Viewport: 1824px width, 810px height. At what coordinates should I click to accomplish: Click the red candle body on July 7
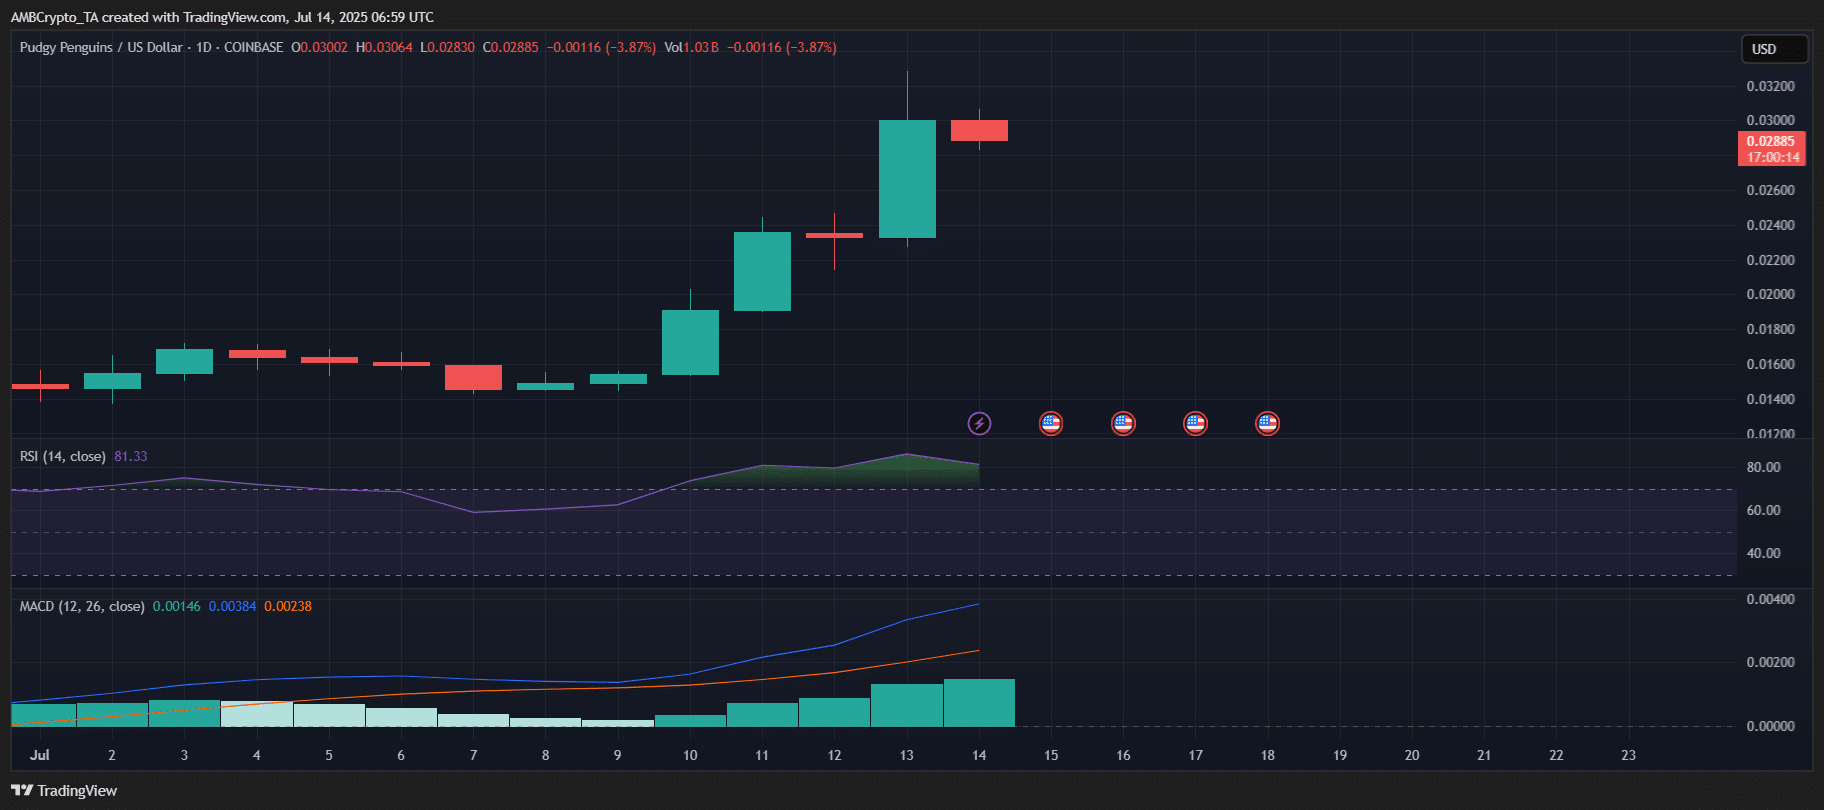tap(473, 377)
